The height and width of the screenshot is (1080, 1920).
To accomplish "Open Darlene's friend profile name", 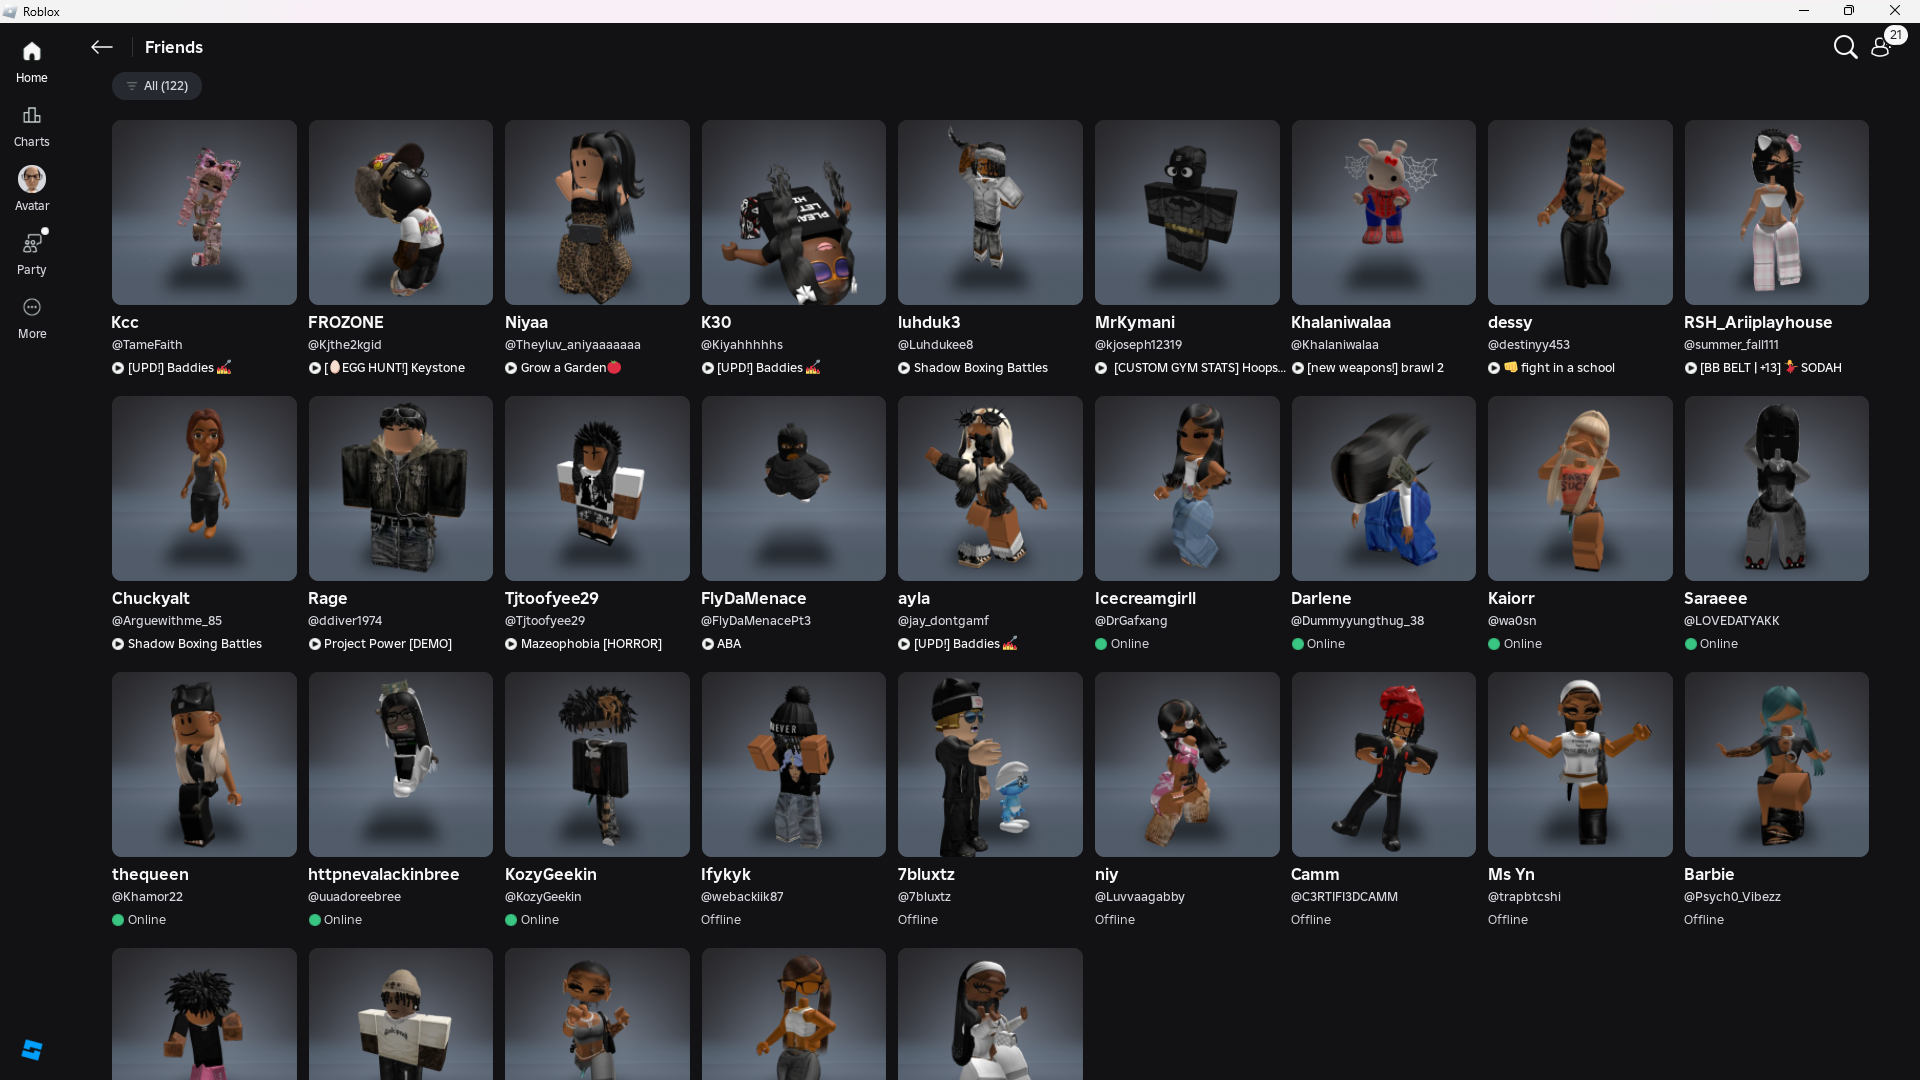I will pos(1320,598).
